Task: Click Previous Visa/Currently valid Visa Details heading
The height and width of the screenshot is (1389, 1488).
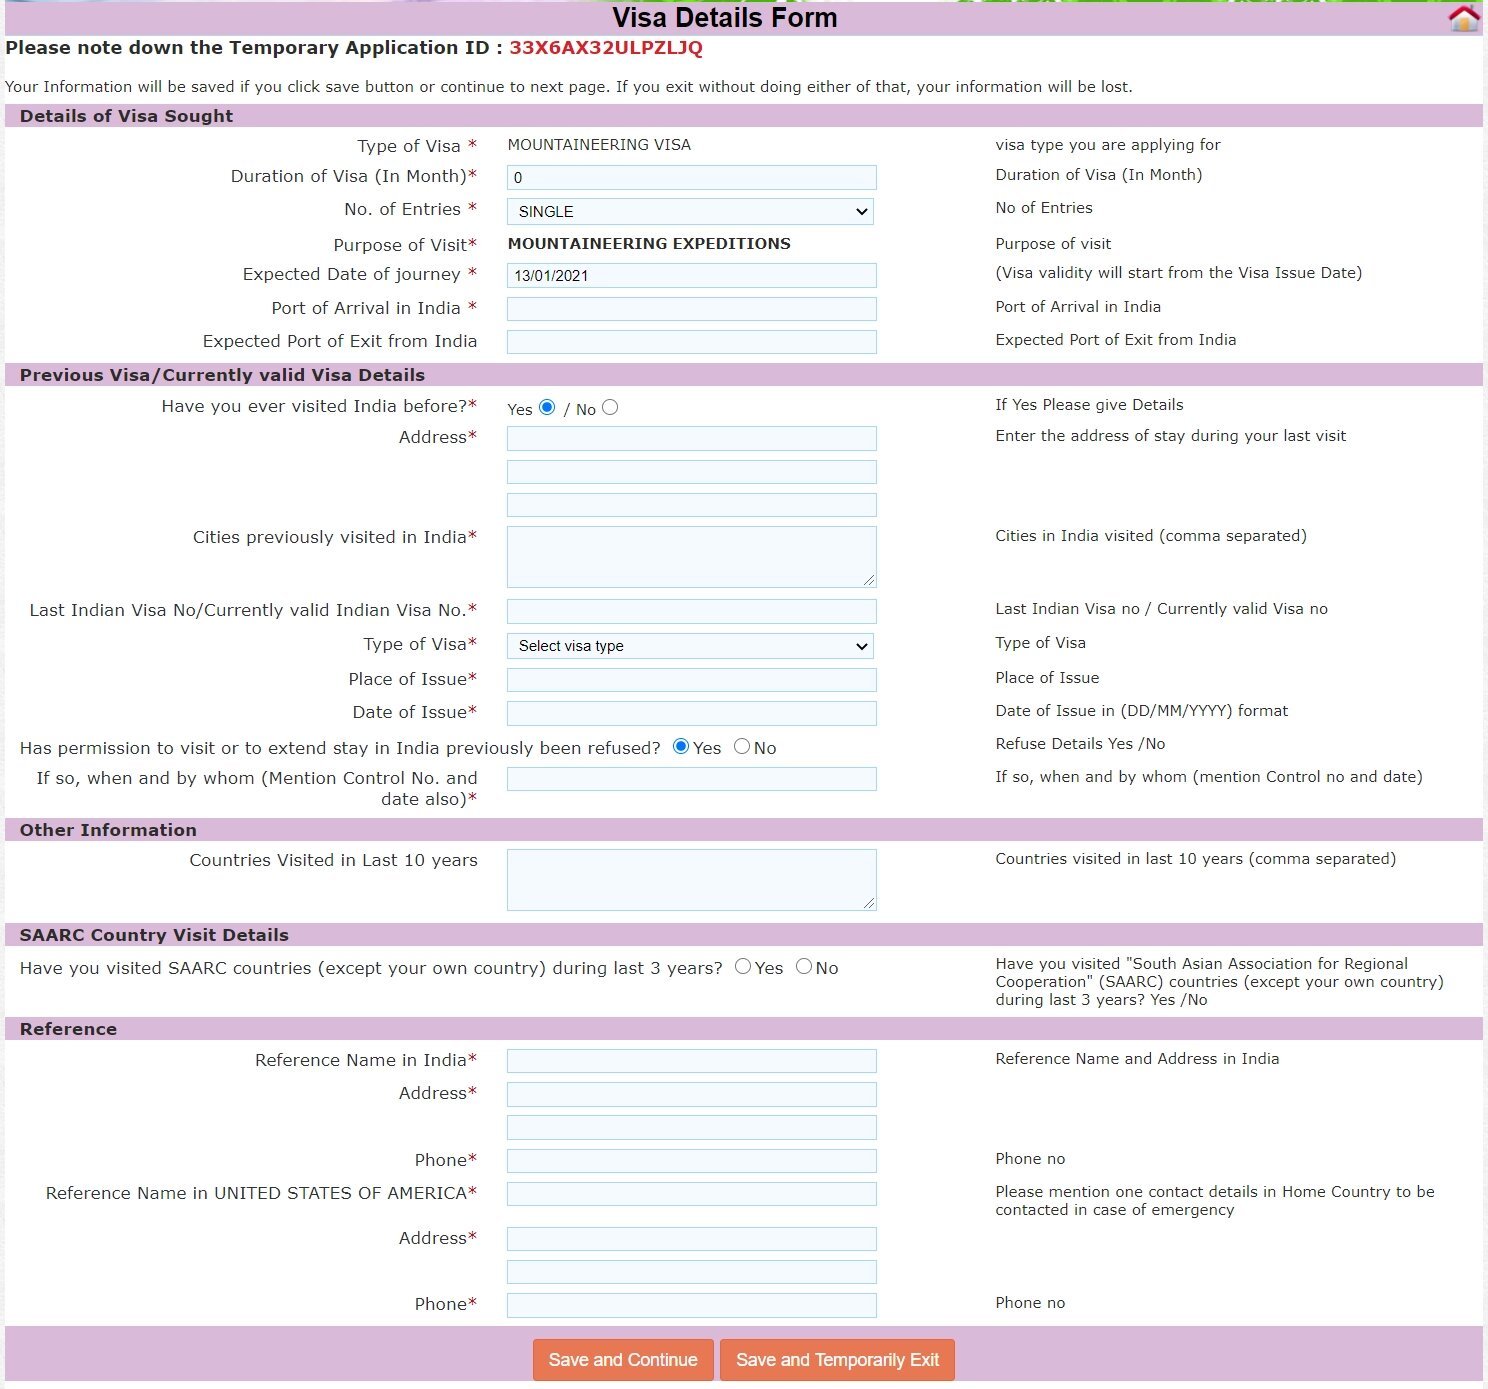Action: [x=222, y=375]
